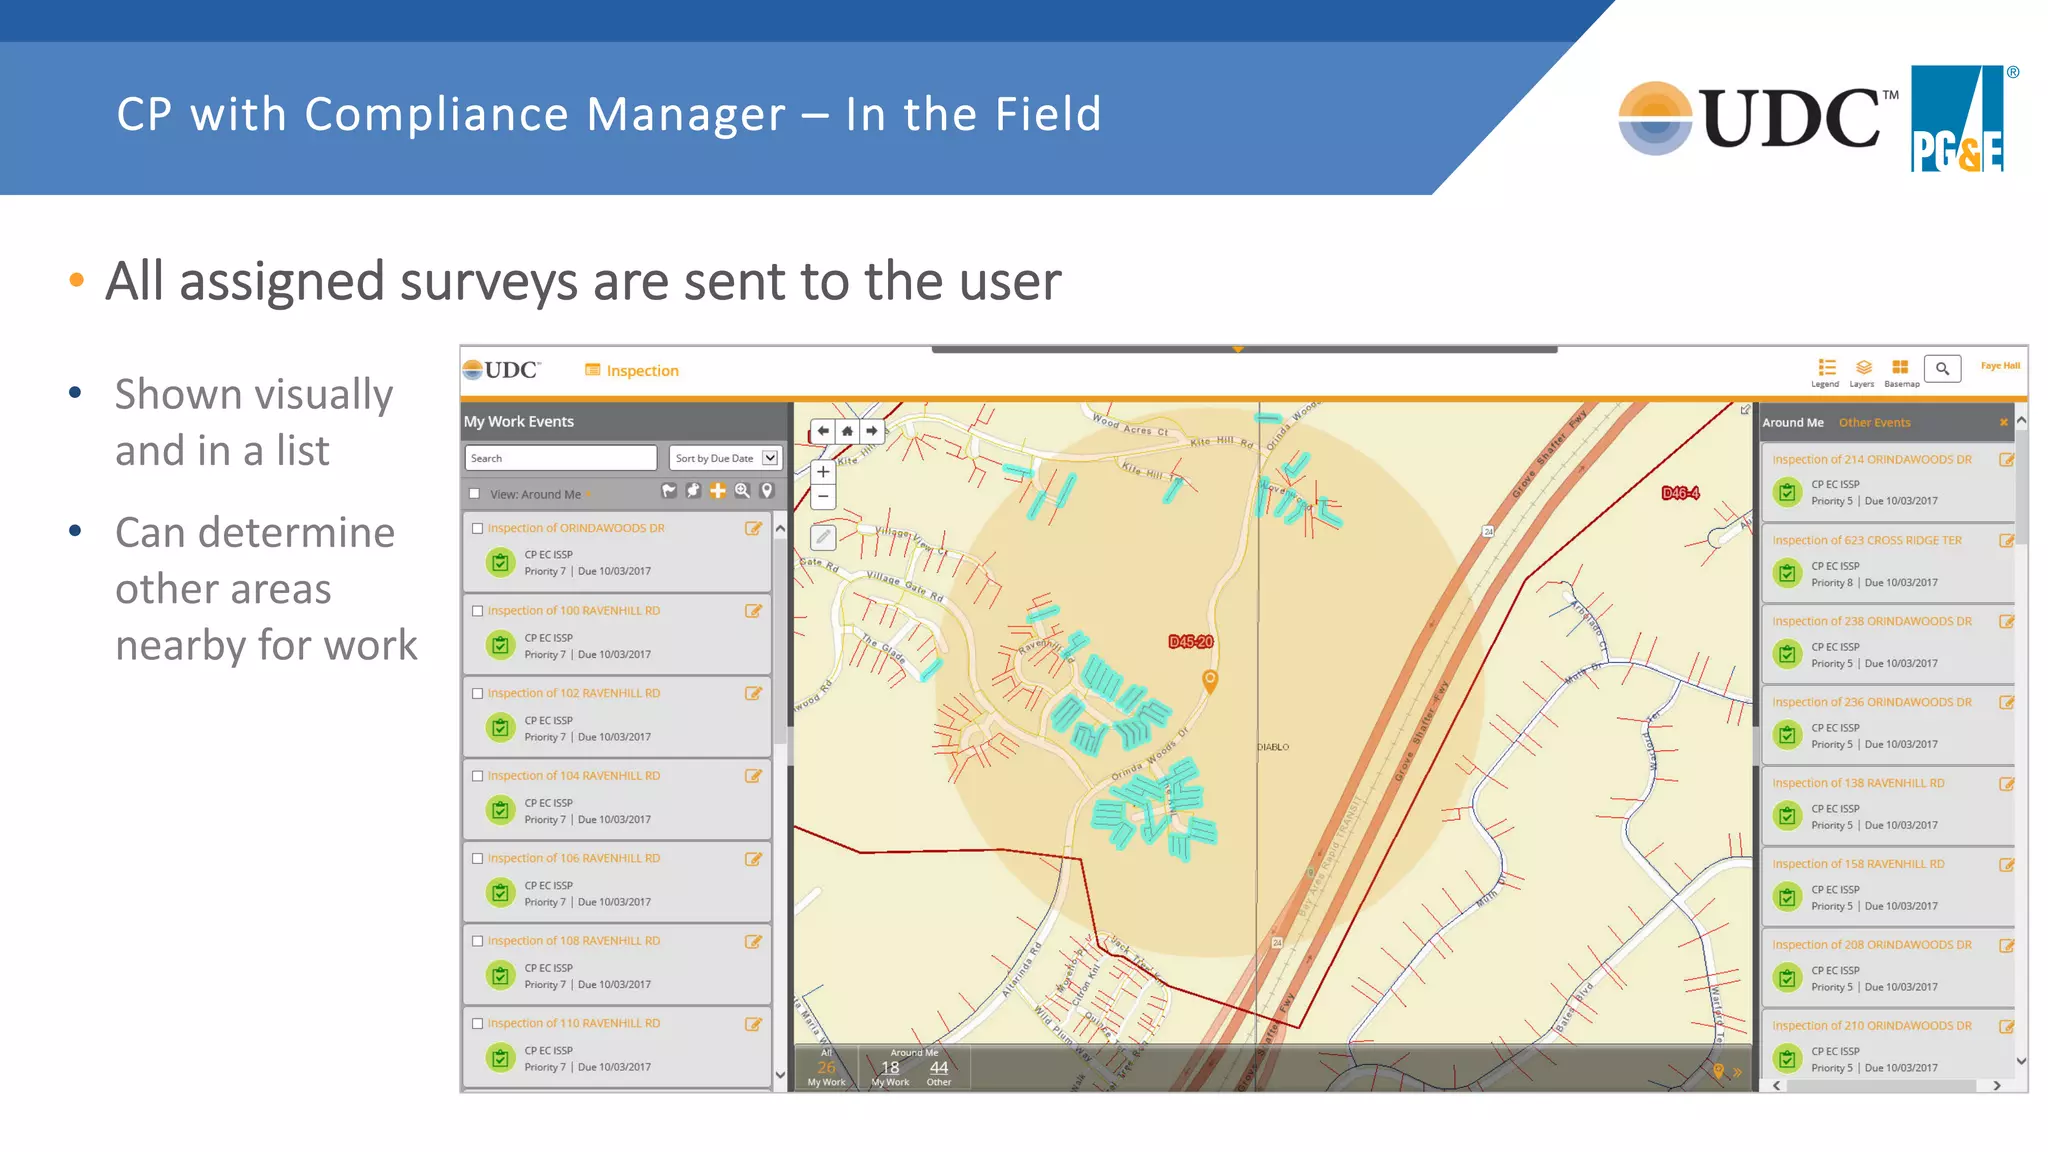Image resolution: width=2048 pixels, height=1152 pixels.
Task: Click the D46-4 map label
Action: 1680,493
